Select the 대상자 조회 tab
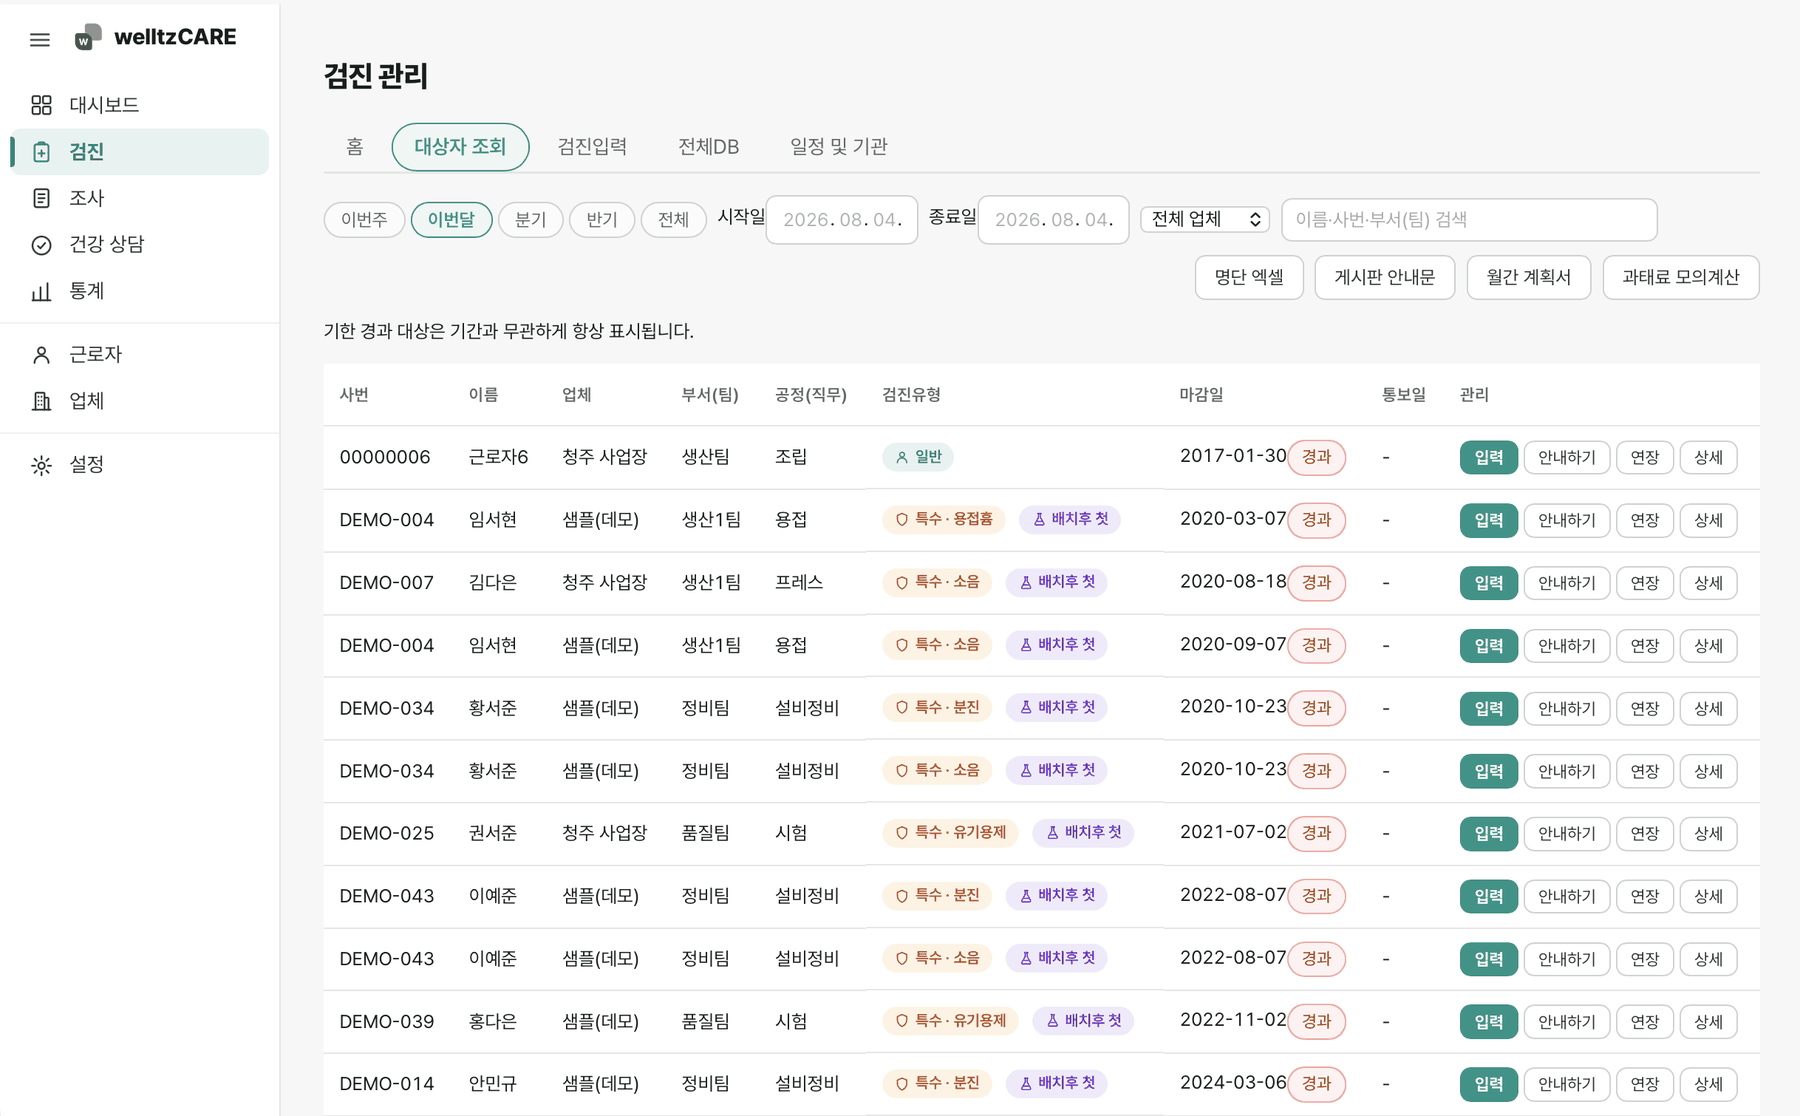This screenshot has height=1116, width=1800. (460, 147)
